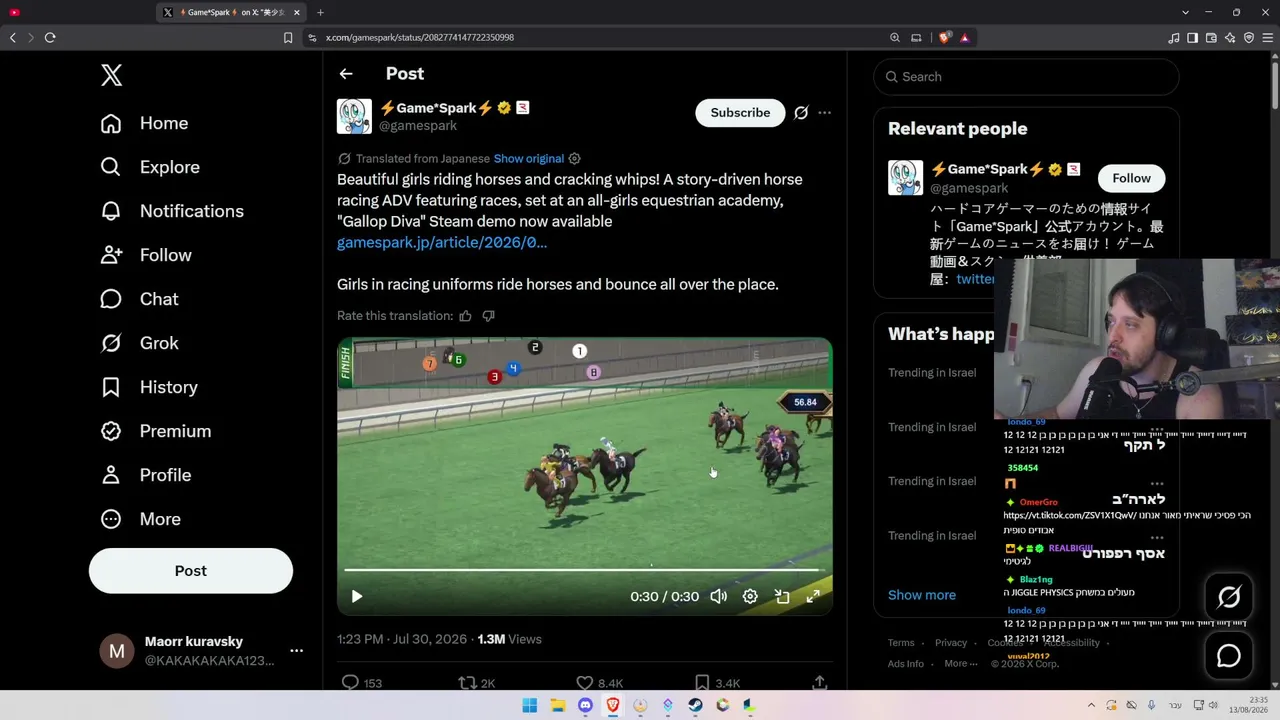Click the Grok explain icon beside Subscribe
This screenshot has height=720, width=1280.
tap(801, 113)
